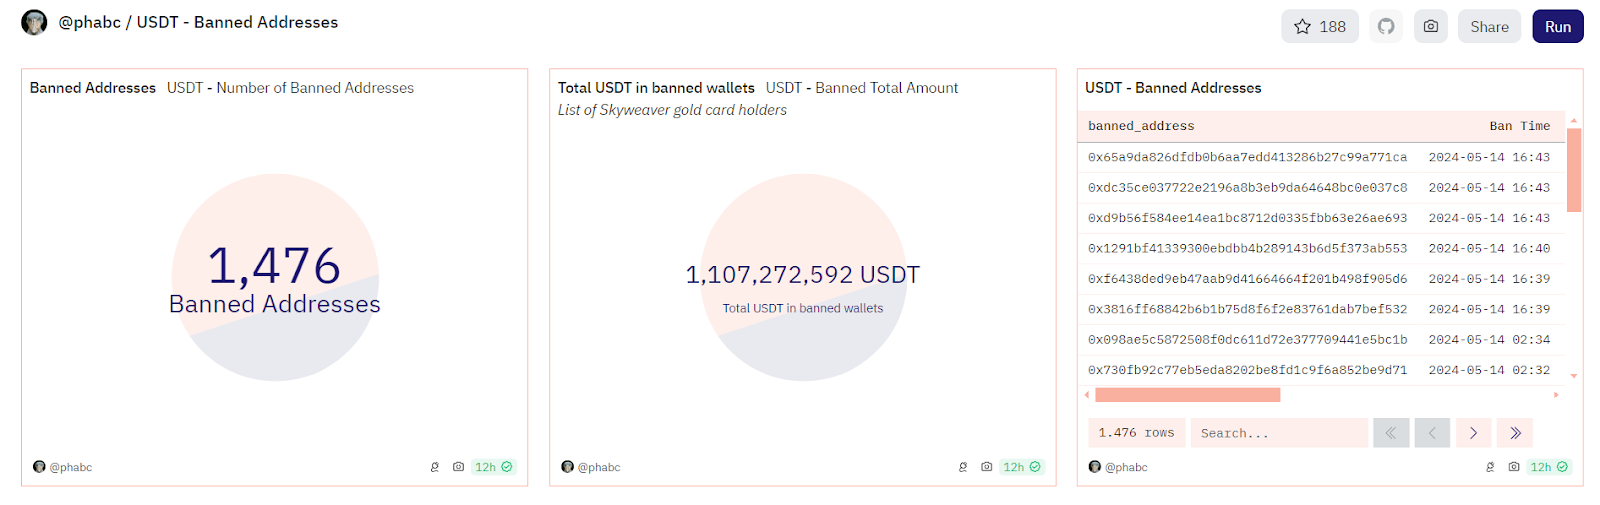Image resolution: width=1600 pixels, height=505 pixels.
Task: Click the table search field
Action: (x=1278, y=433)
